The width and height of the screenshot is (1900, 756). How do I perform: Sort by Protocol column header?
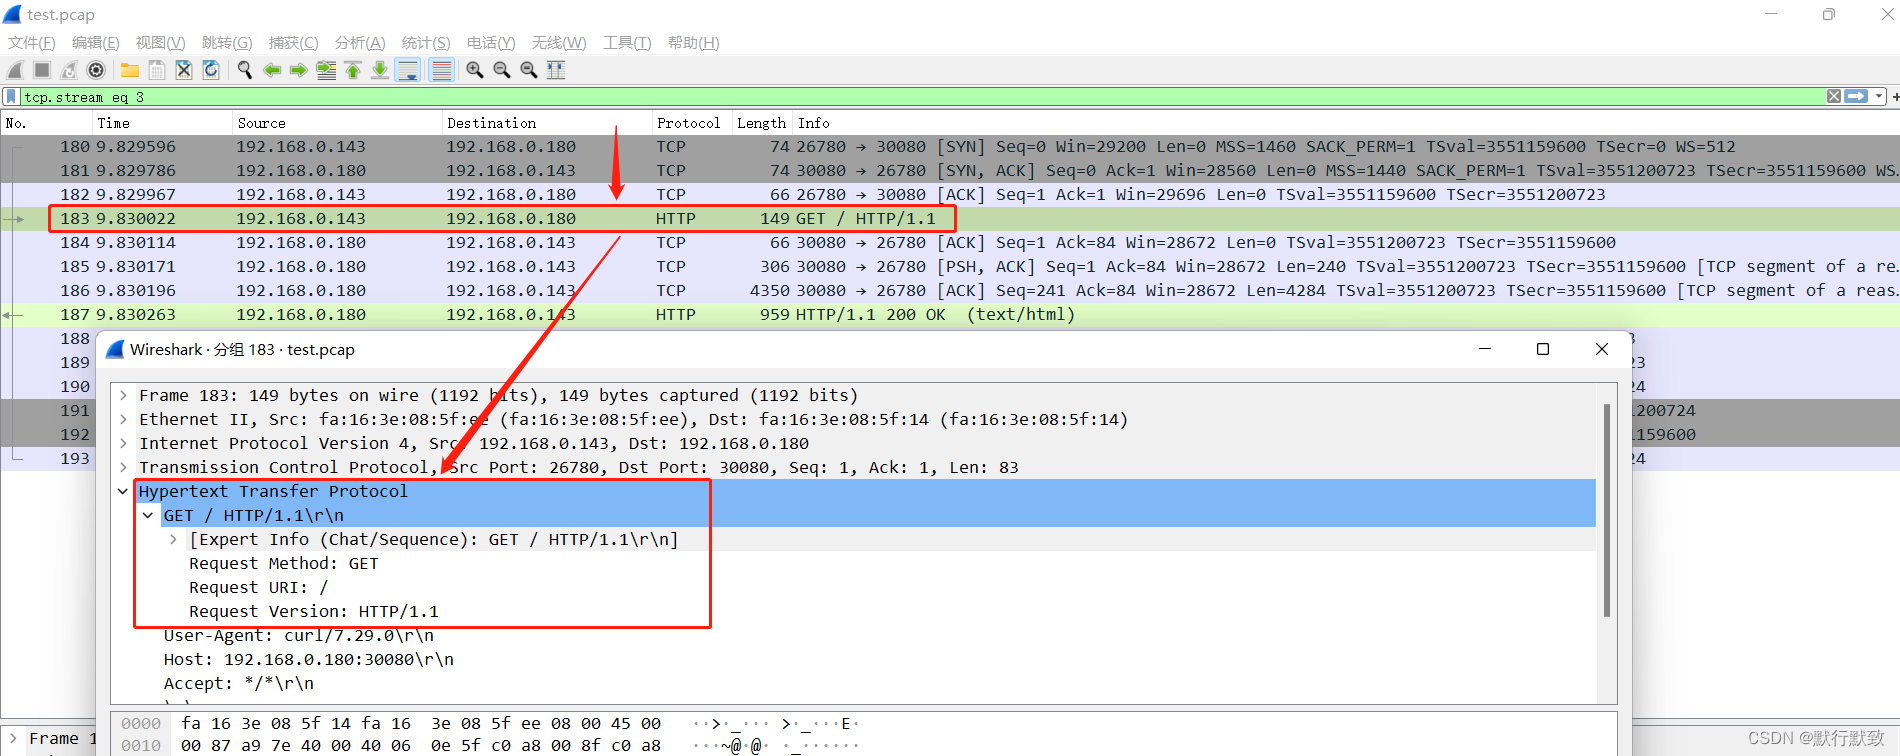tap(691, 123)
